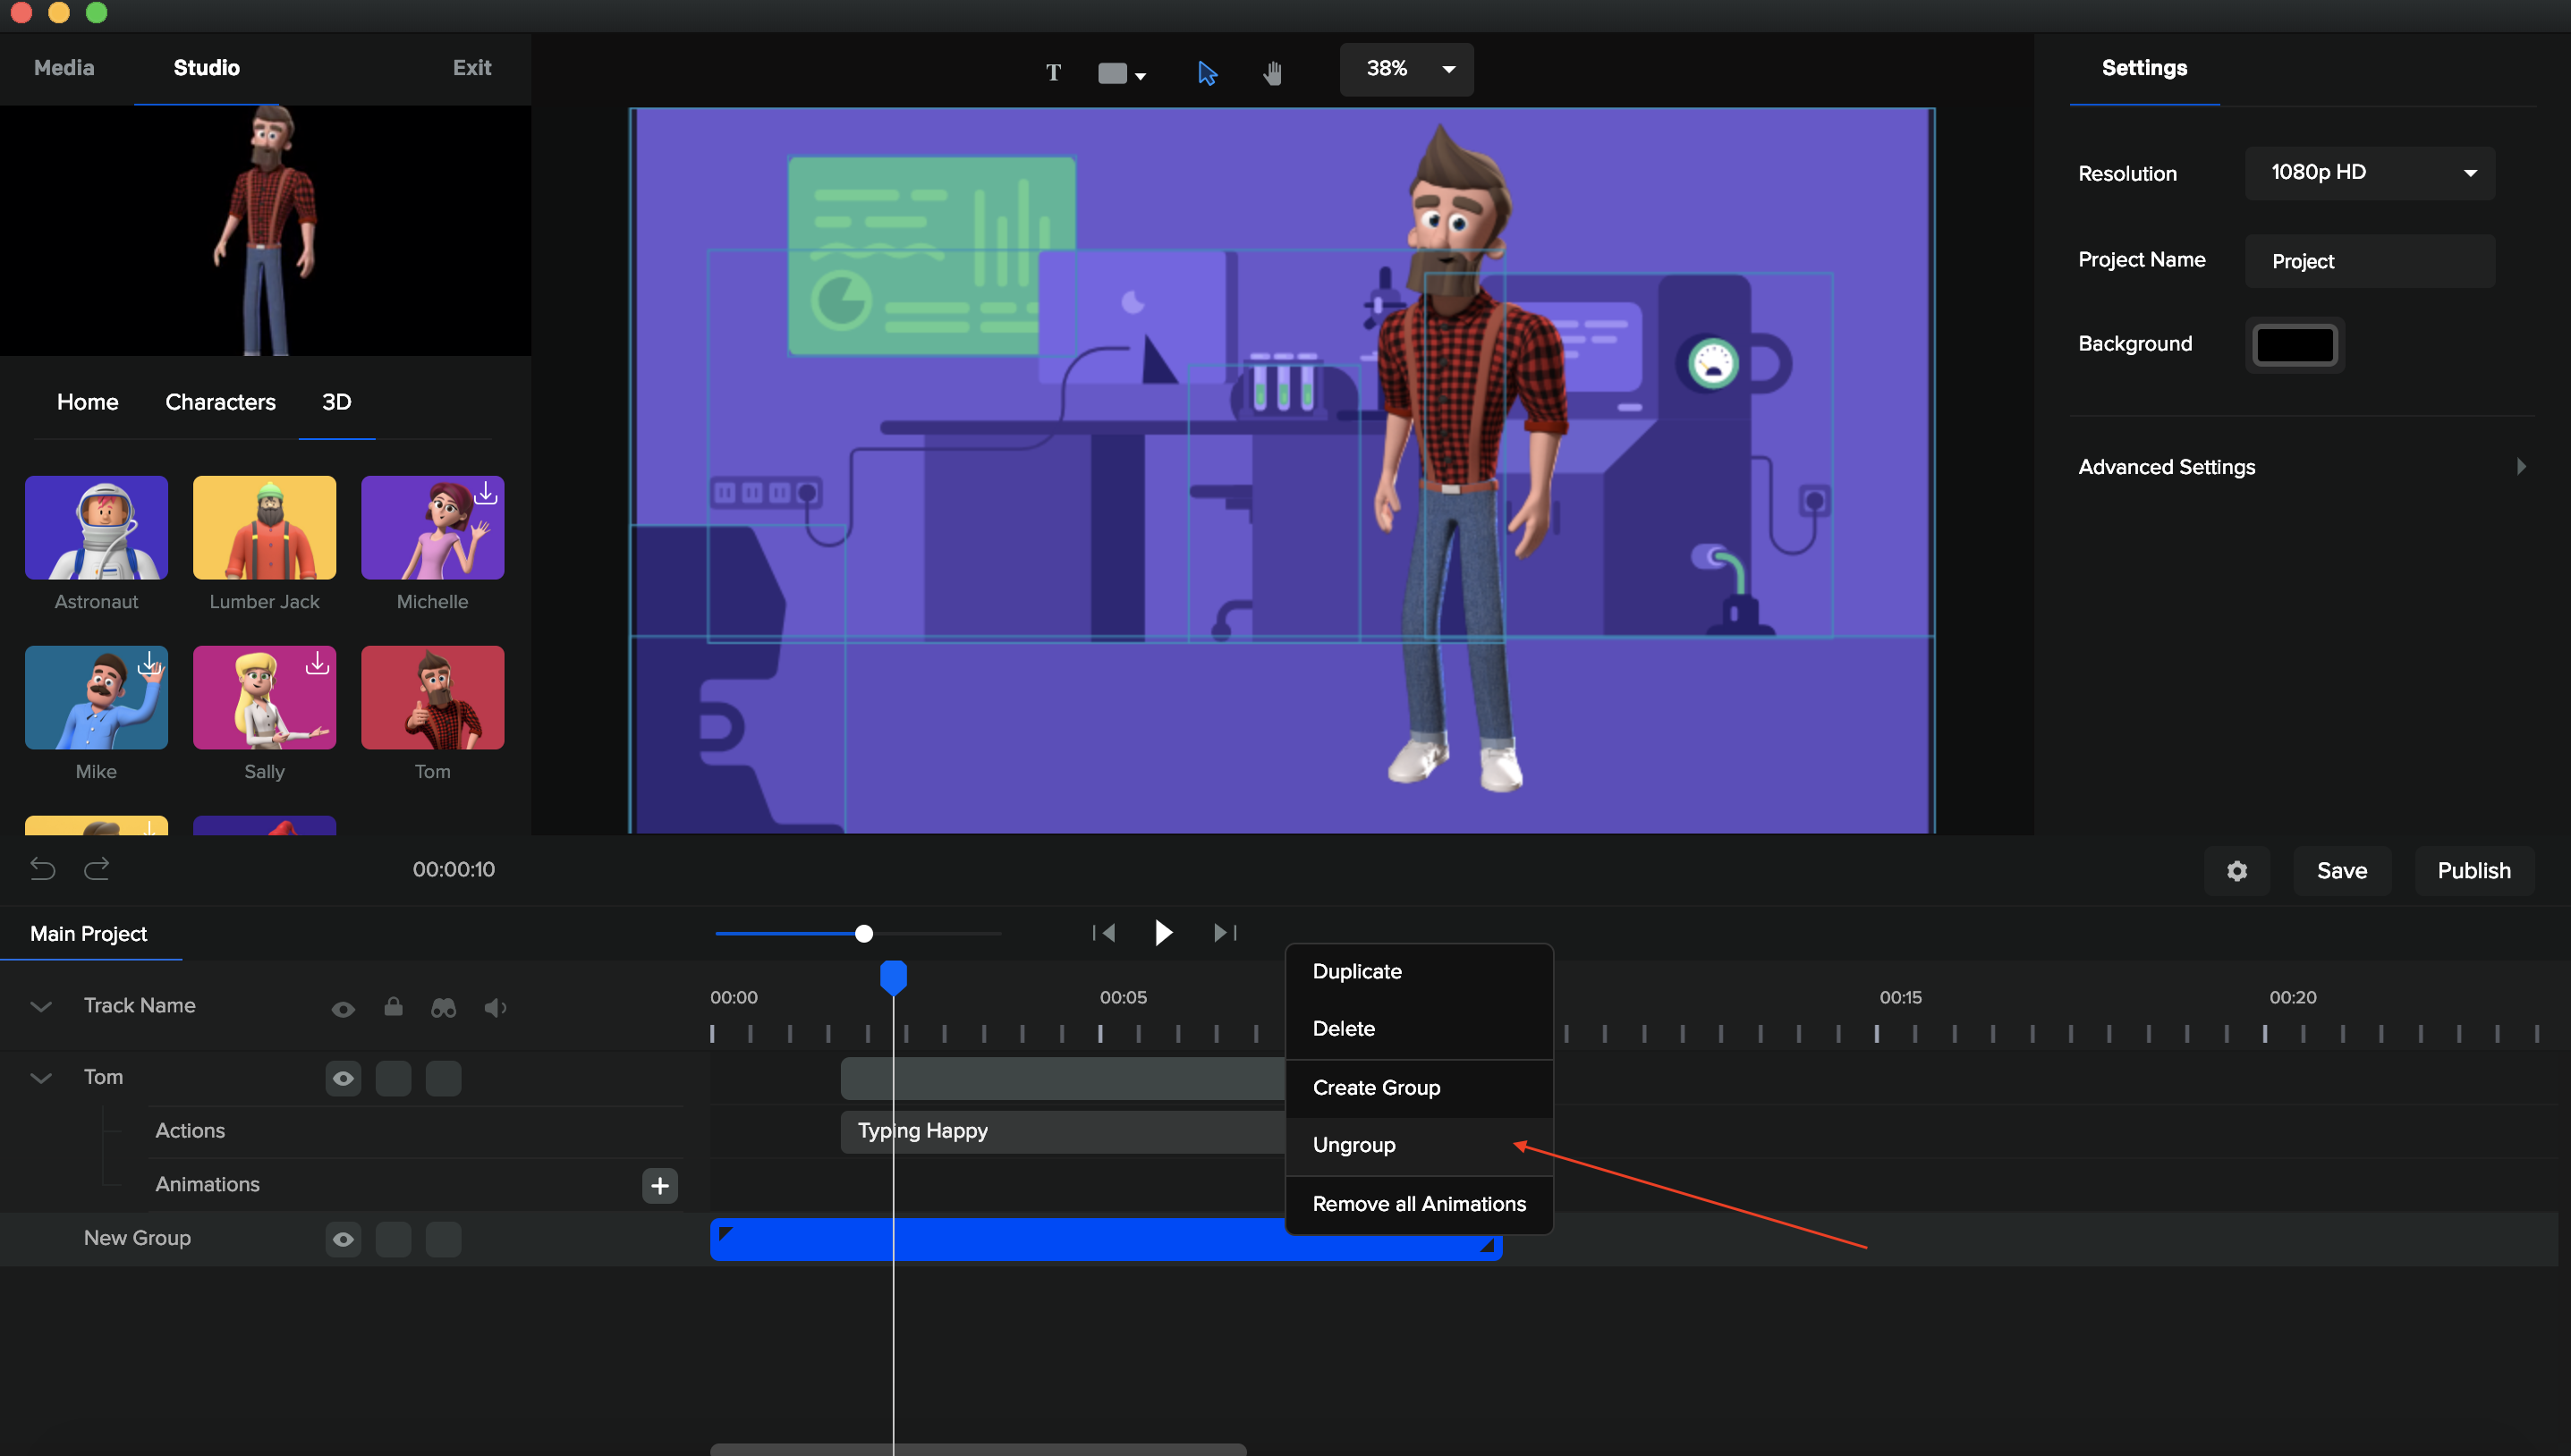Select the Text tool
The width and height of the screenshot is (2571, 1456).
click(1053, 72)
